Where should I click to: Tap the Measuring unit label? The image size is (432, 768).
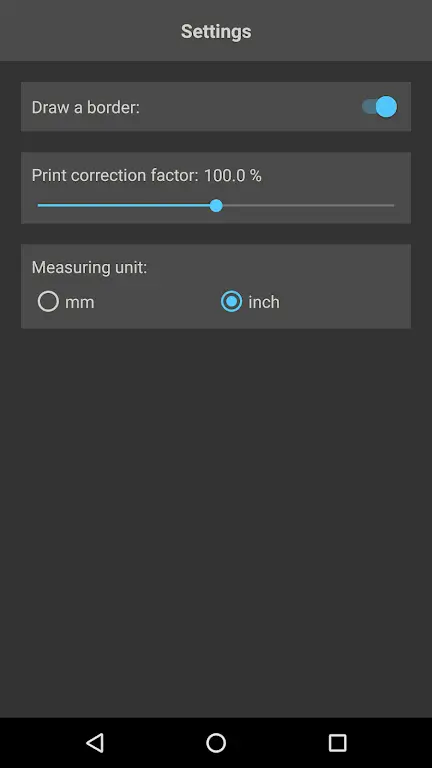(89, 267)
